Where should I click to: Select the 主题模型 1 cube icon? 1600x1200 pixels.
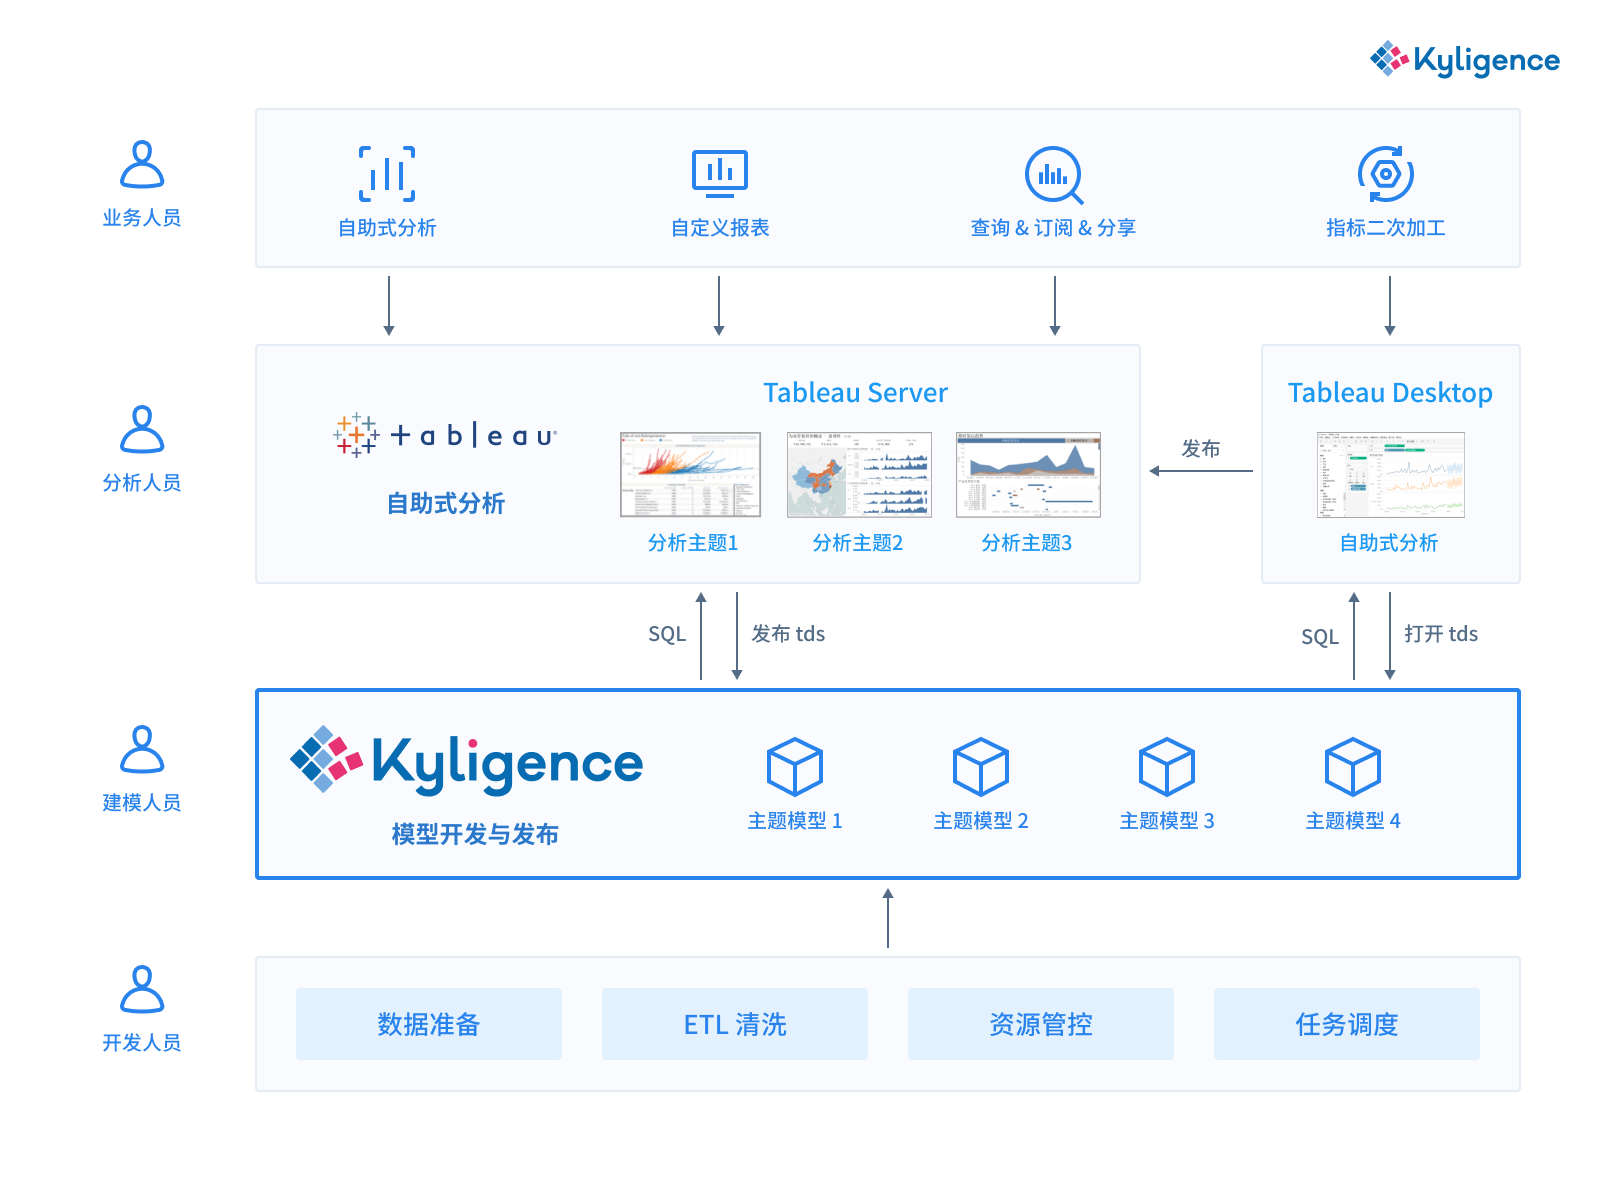pyautogui.click(x=795, y=767)
